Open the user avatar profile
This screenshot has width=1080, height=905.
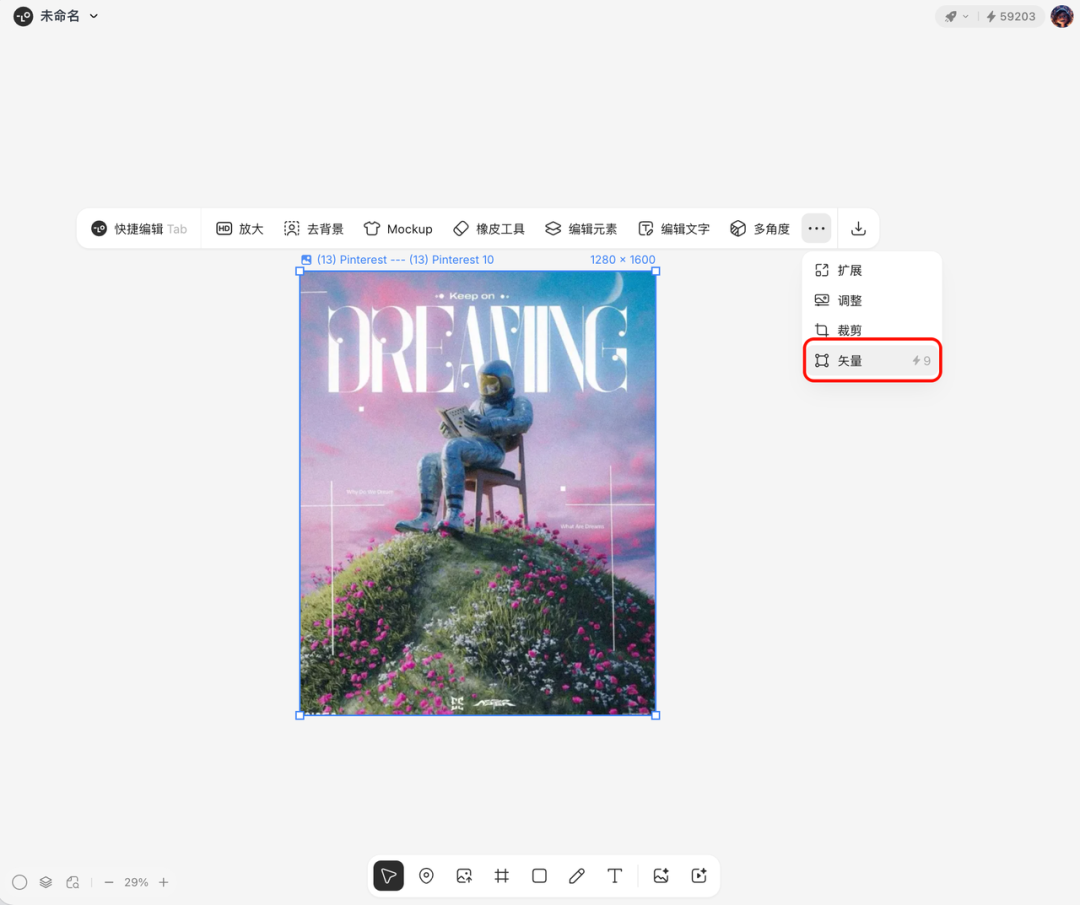1062,16
